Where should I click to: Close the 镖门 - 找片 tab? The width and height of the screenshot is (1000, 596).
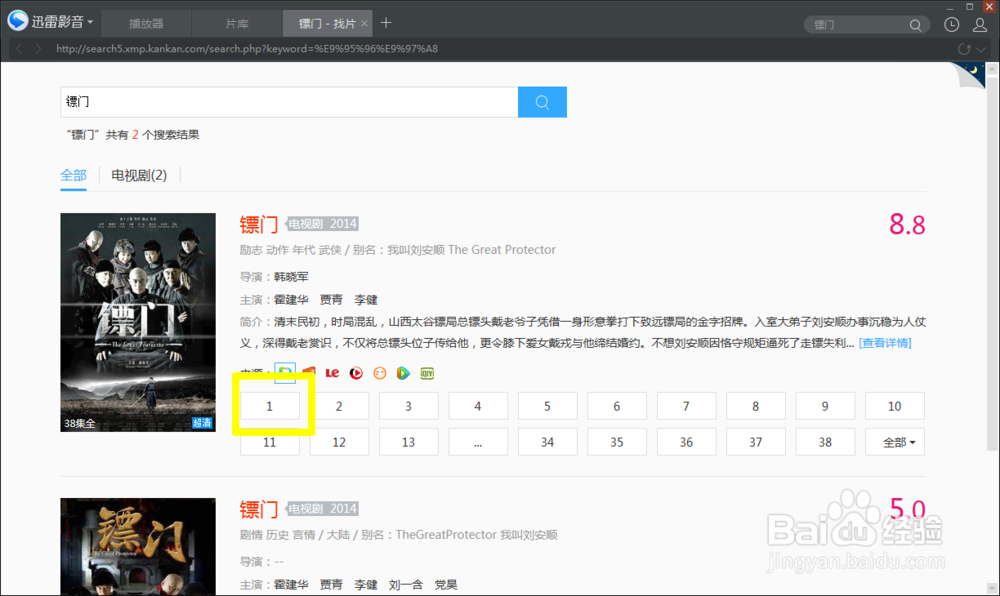tap(364, 24)
